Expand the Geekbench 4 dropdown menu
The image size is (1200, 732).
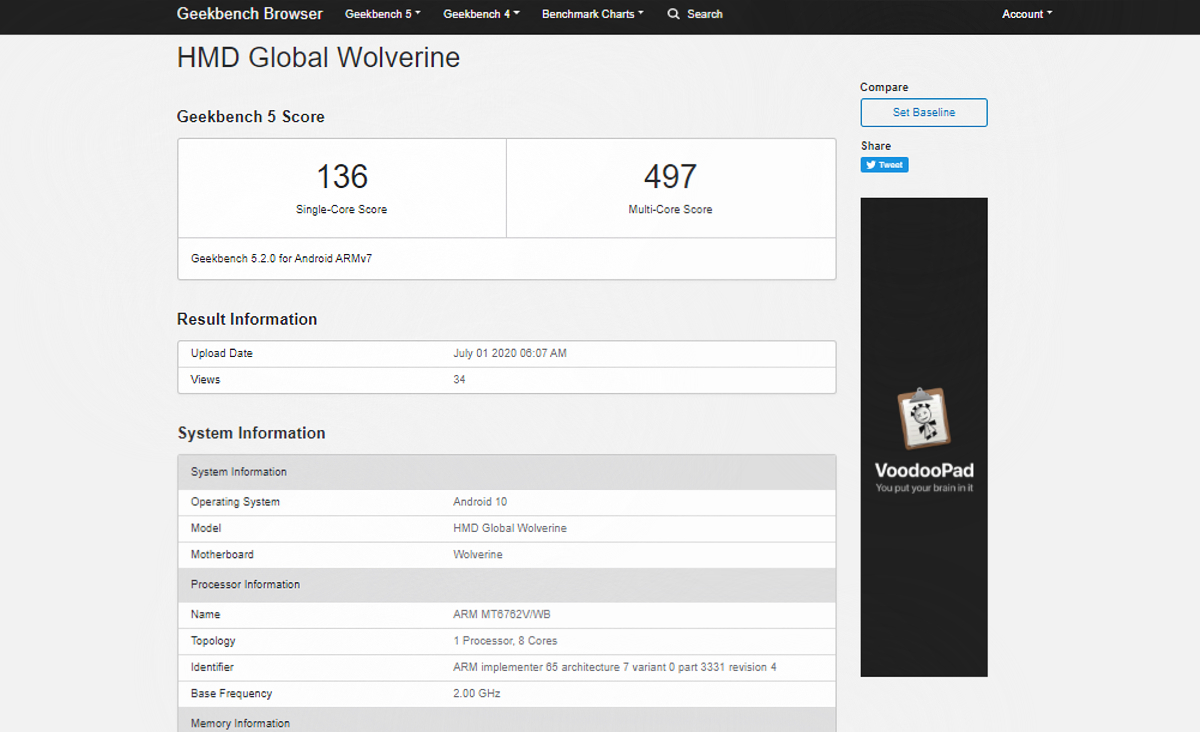coord(481,14)
